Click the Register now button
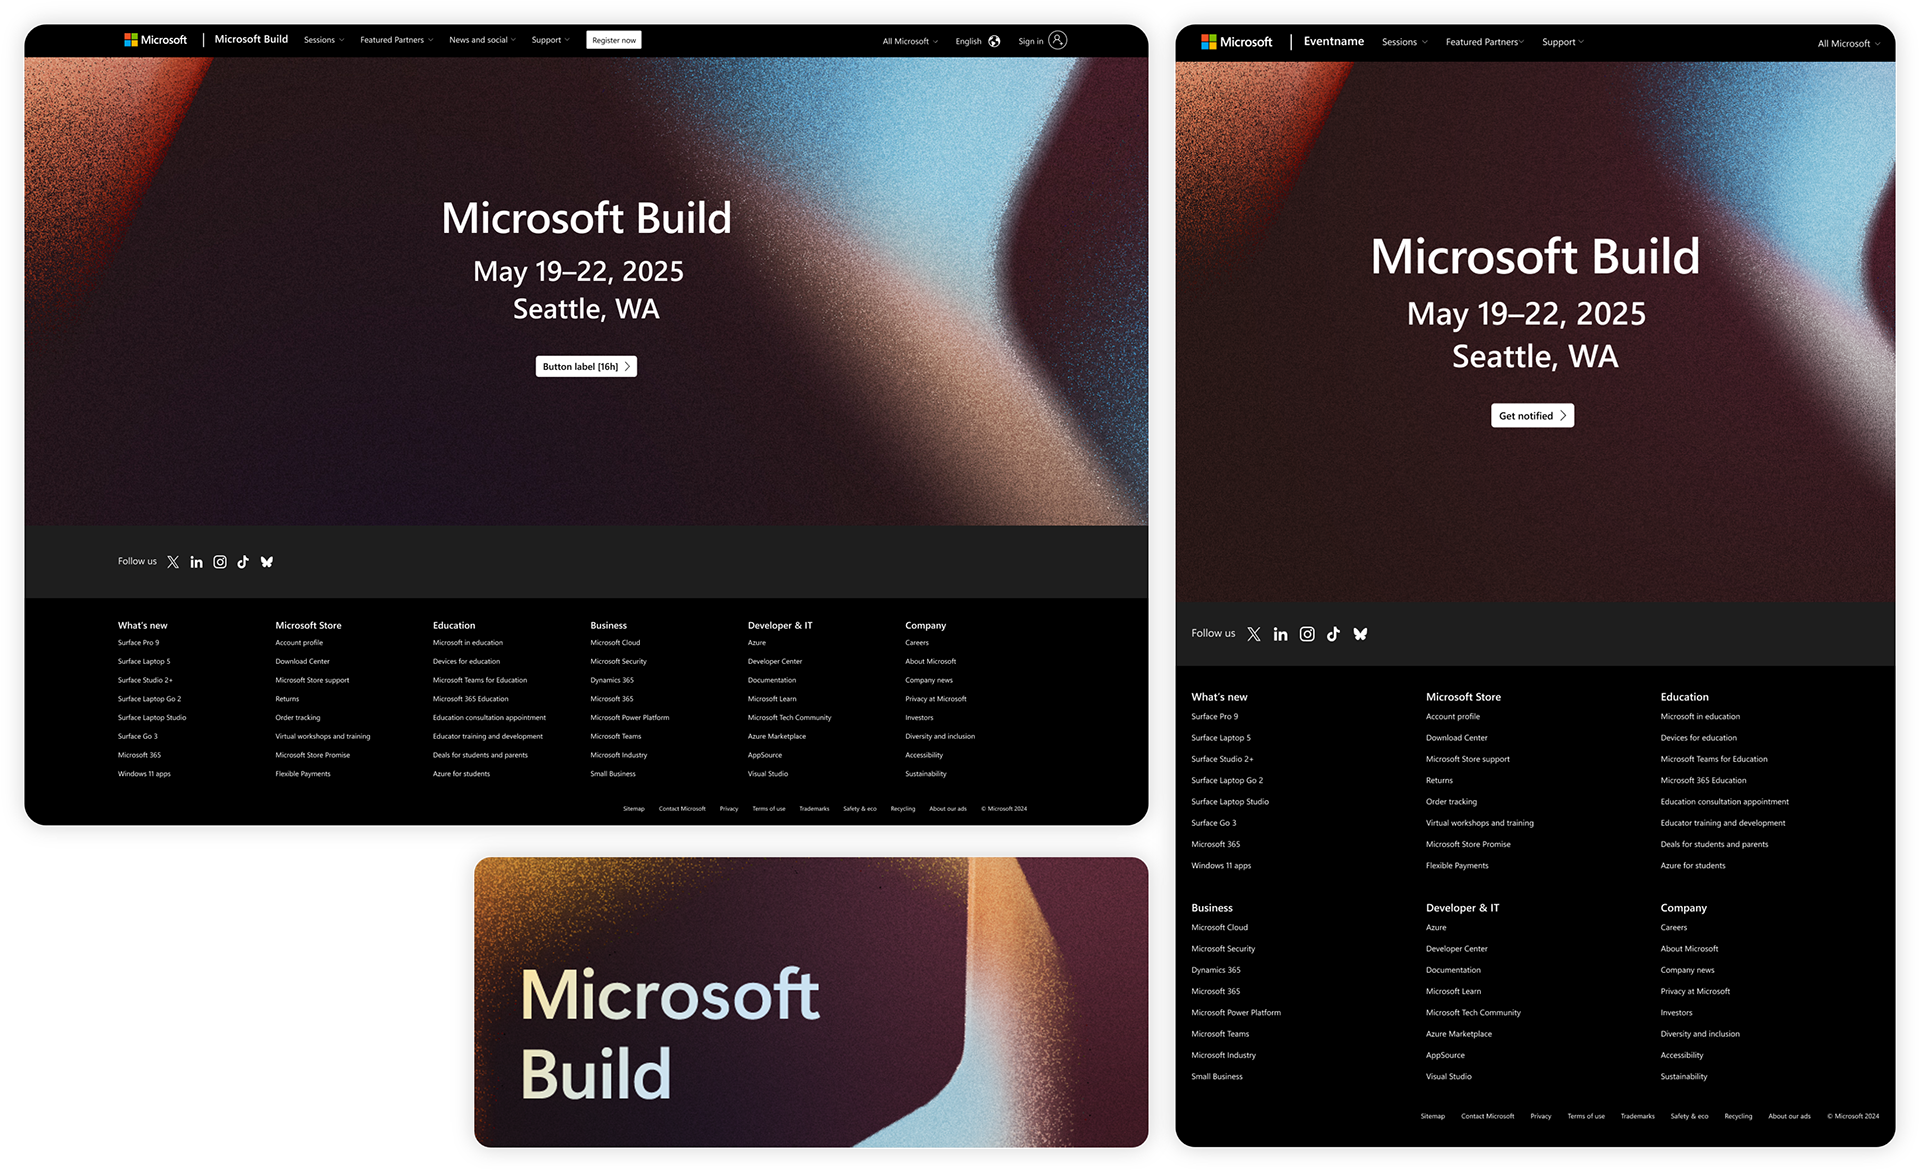 (x=614, y=40)
